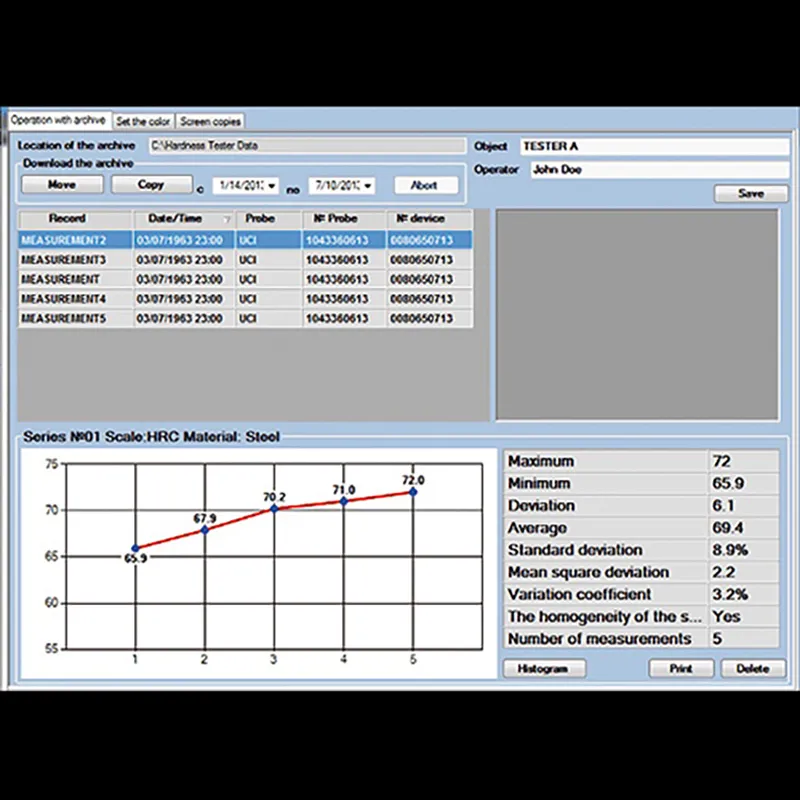Viewport: 800px width, 800px height.
Task: Delete the selected measurement record
Action: click(753, 668)
